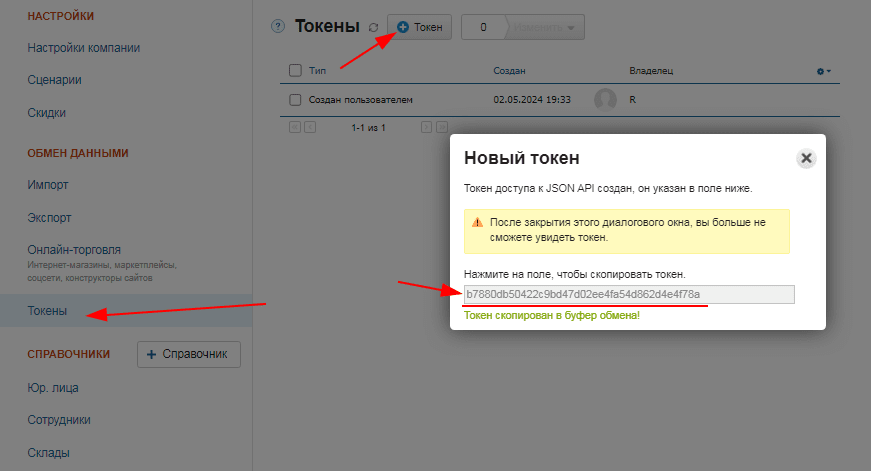The image size is (871, 471).
Task: Open the help question mark icon beside Токены
Action: tap(278, 26)
